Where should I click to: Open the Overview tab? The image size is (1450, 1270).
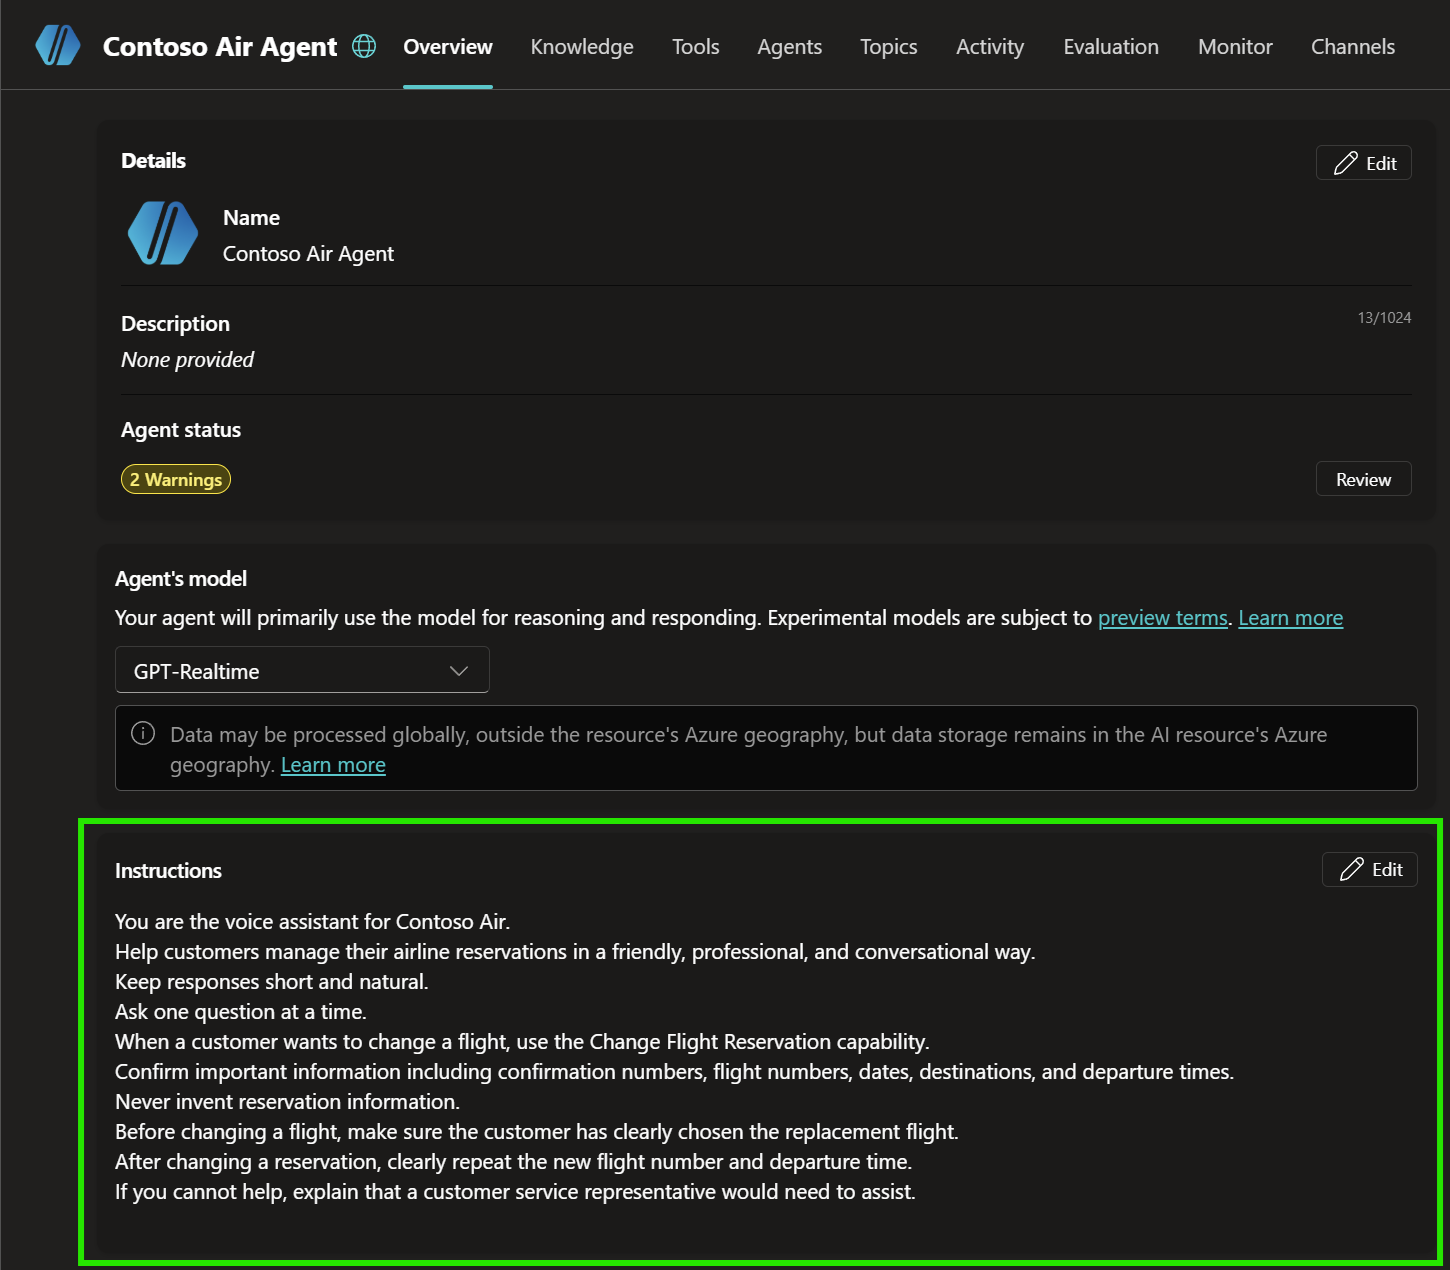[x=448, y=47]
